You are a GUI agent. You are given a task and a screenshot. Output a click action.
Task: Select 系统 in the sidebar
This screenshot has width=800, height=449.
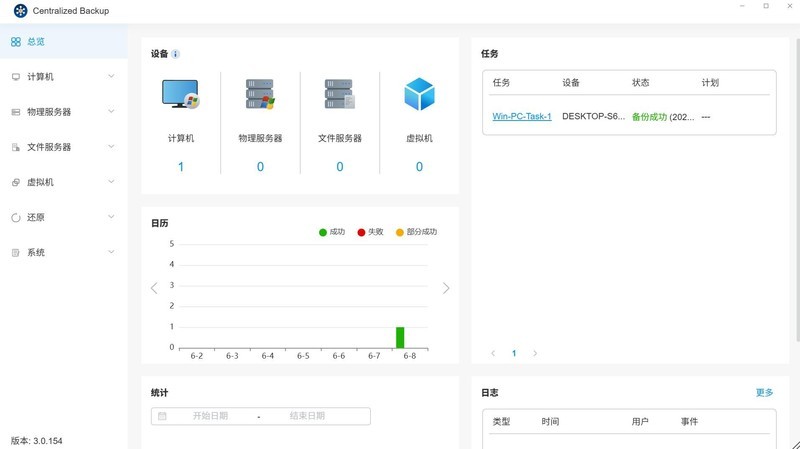coord(36,253)
